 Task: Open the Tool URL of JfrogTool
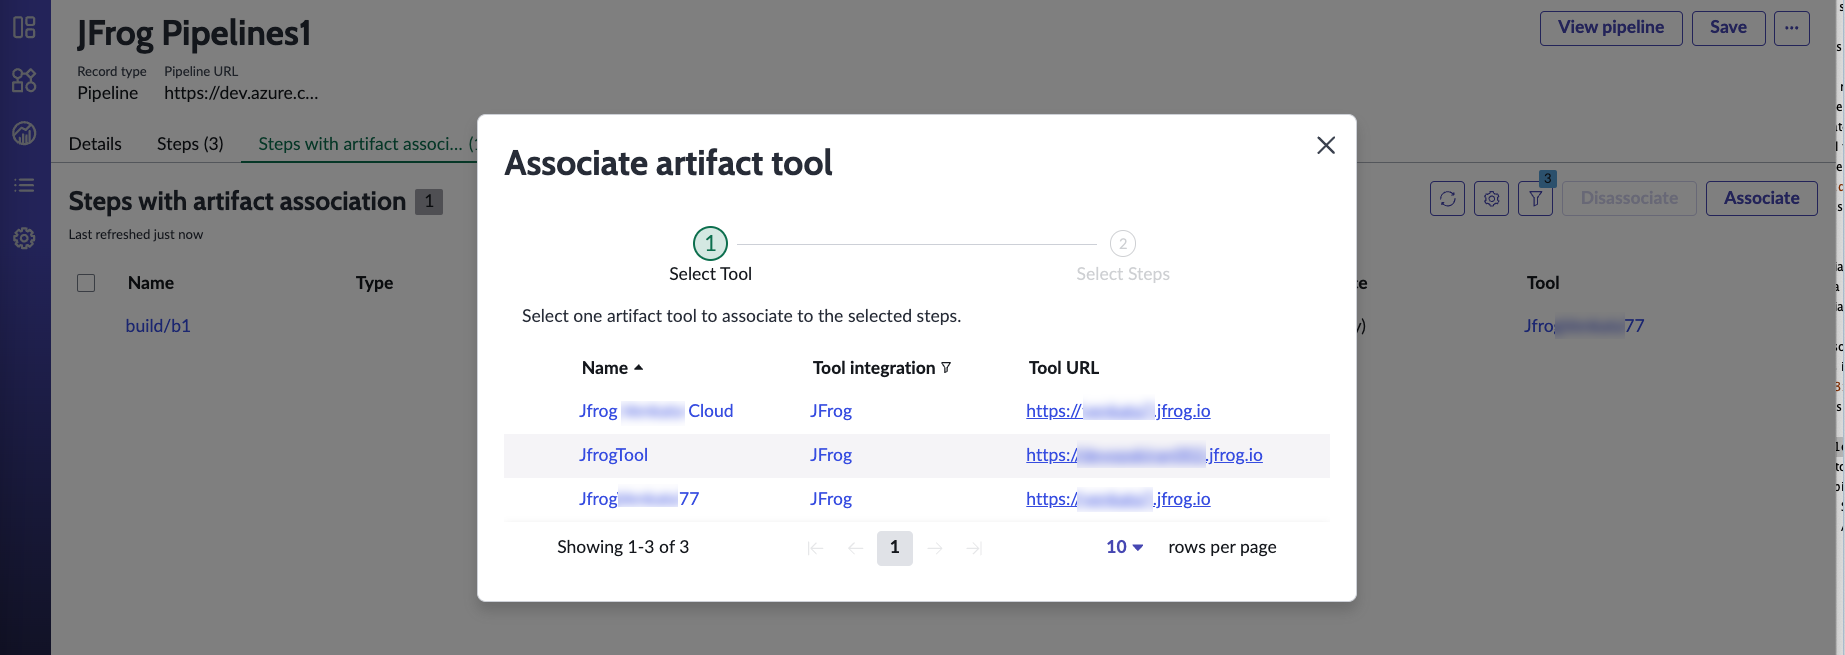pos(1144,455)
